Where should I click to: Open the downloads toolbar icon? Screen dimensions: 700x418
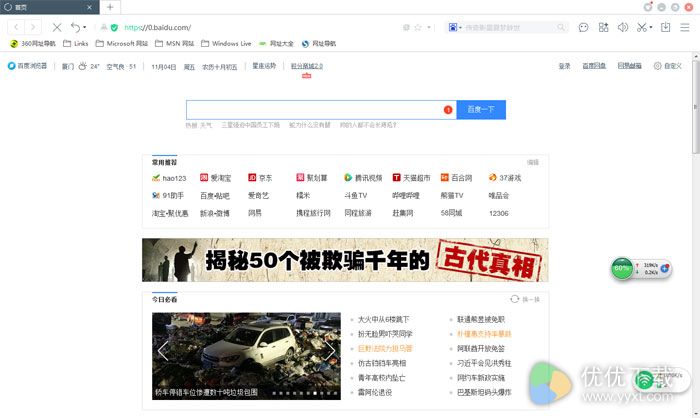click(x=665, y=27)
